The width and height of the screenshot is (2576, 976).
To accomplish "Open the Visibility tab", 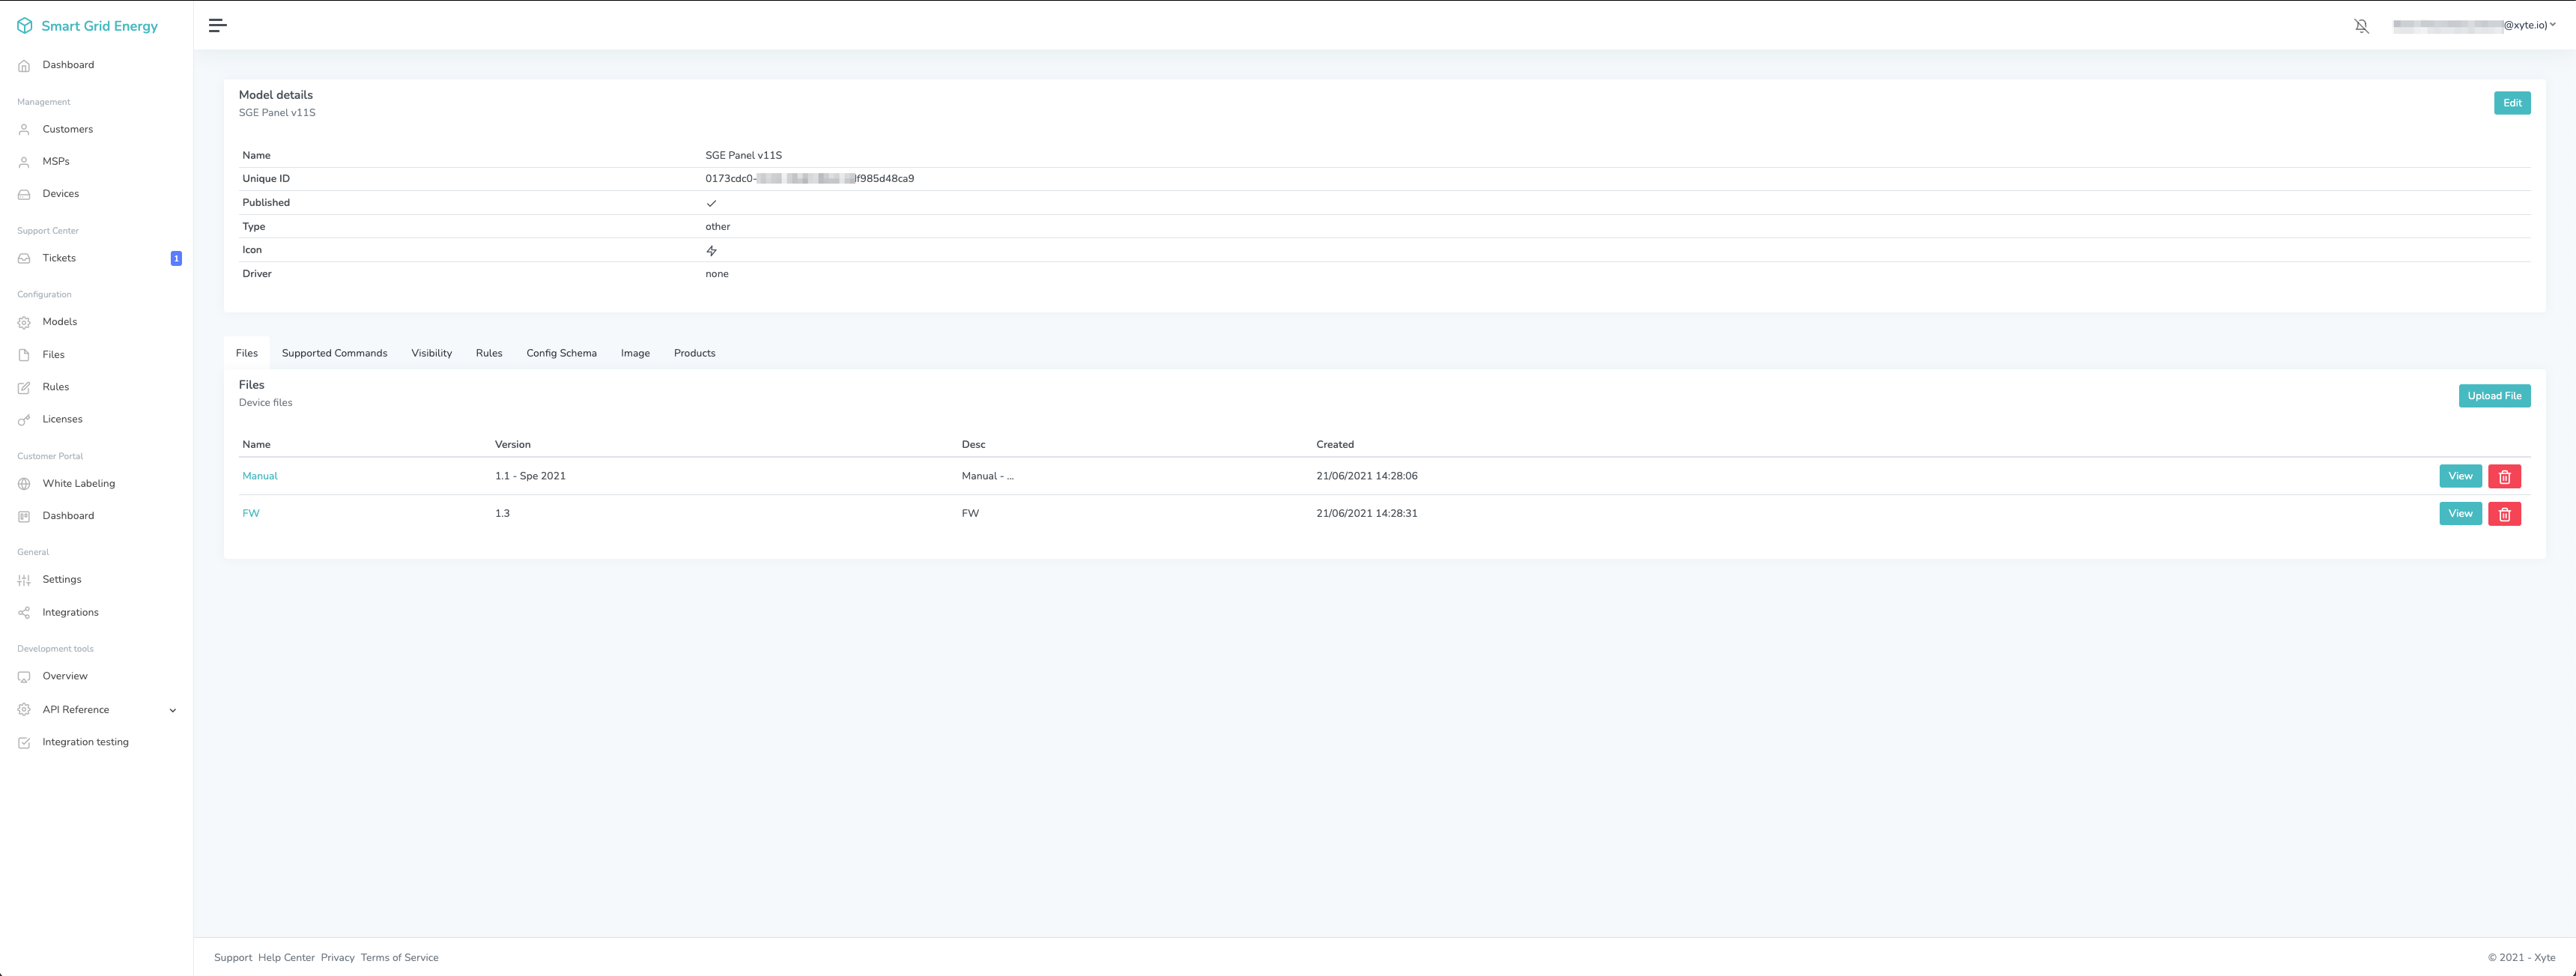I will (431, 353).
